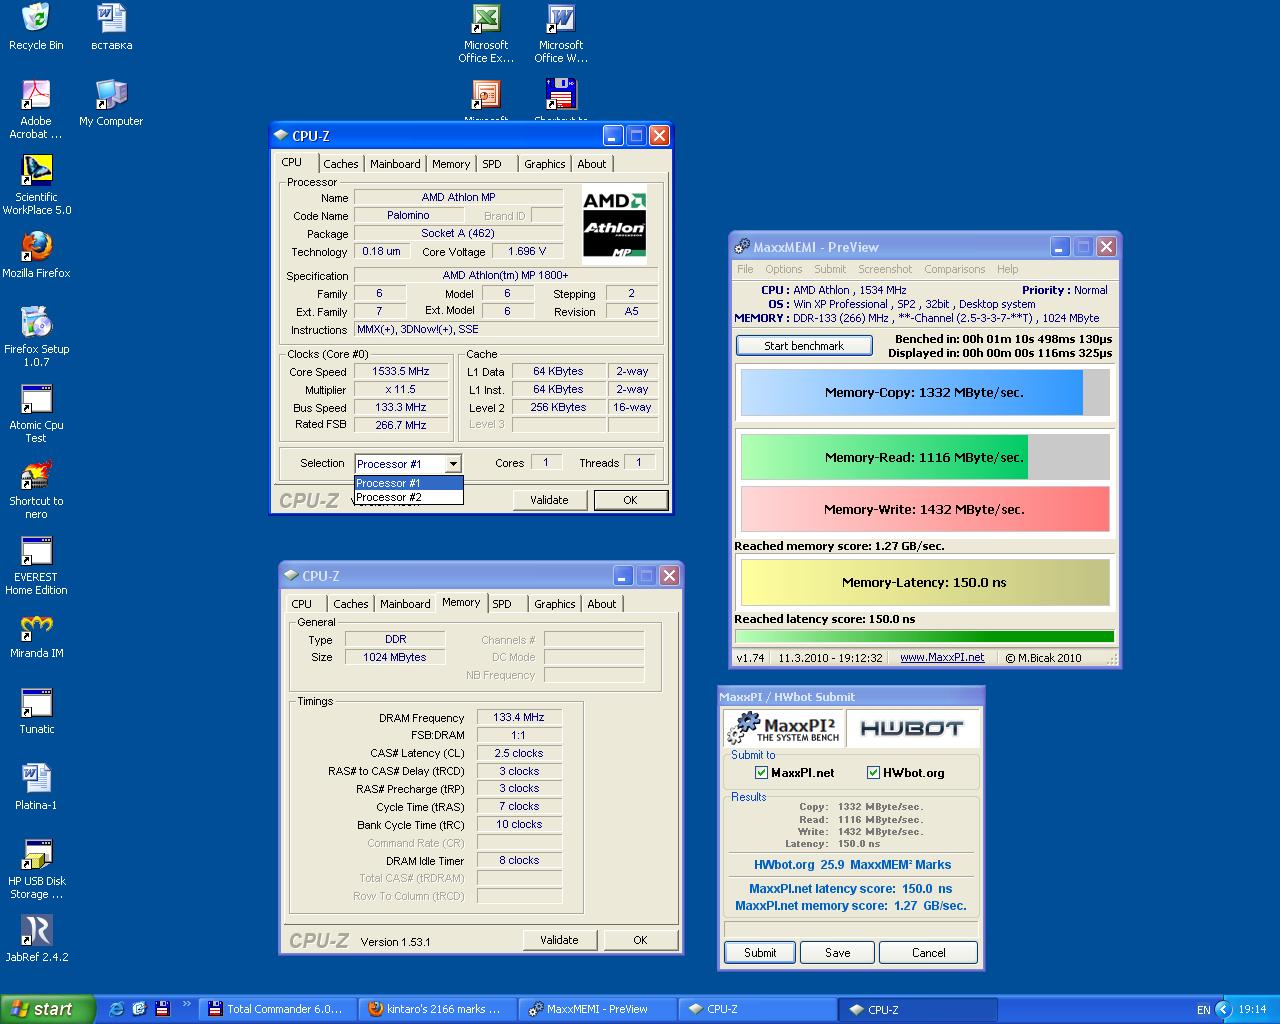Click the Windows Start button
1280x1024 pixels.
coord(48,1009)
